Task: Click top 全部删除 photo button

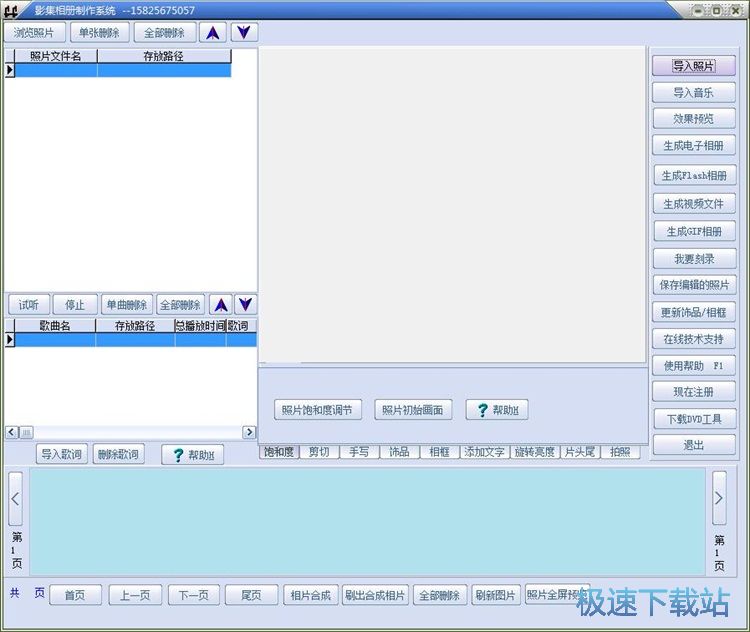Action: [x=165, y=33]
